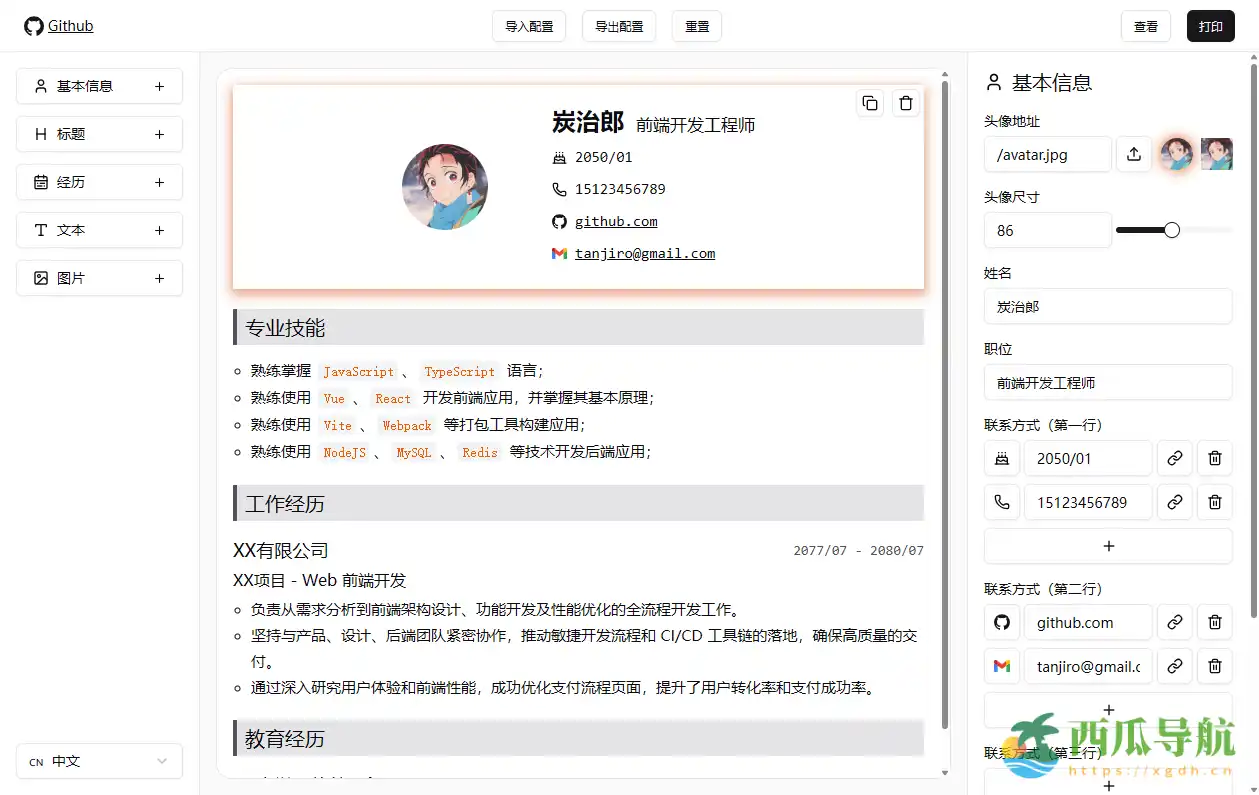Add a new contact under 联系方式（第一行）
The height and width of the screenshot is (795, 1259).
[1108, 546]
